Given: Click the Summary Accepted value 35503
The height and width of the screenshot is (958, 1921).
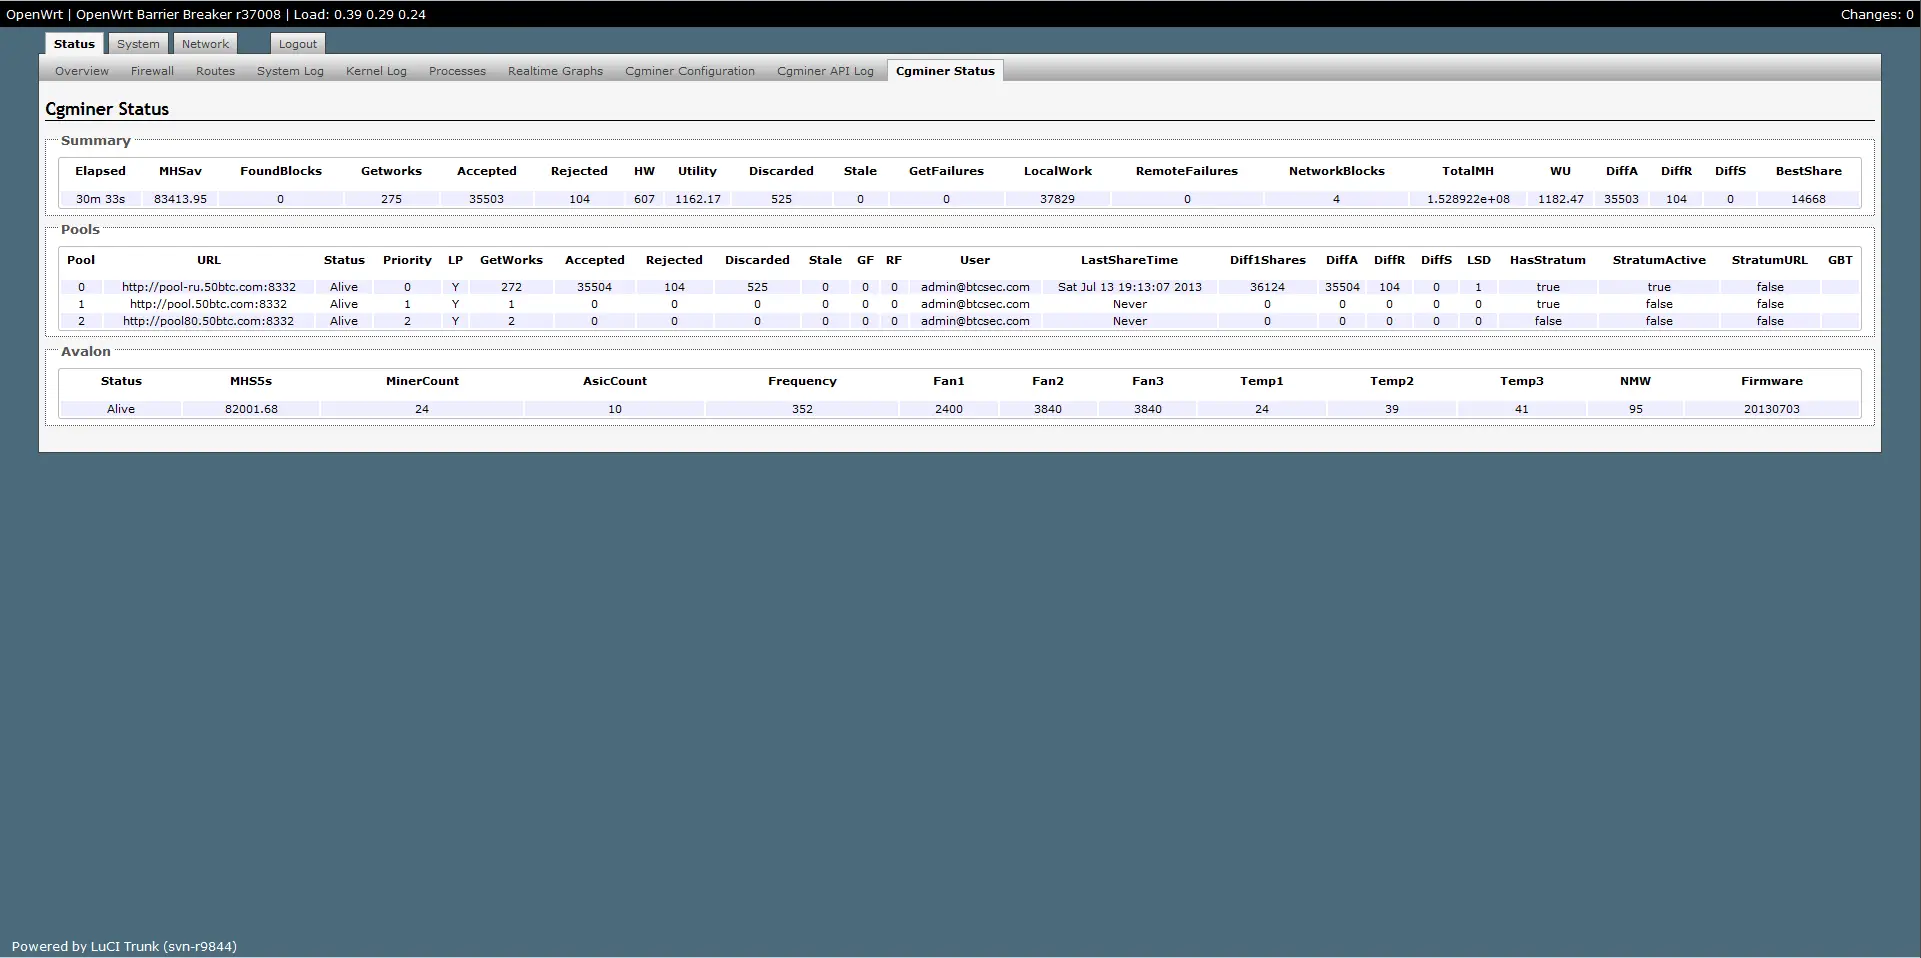Looking at the screenshot, I should tap(486, 199).
